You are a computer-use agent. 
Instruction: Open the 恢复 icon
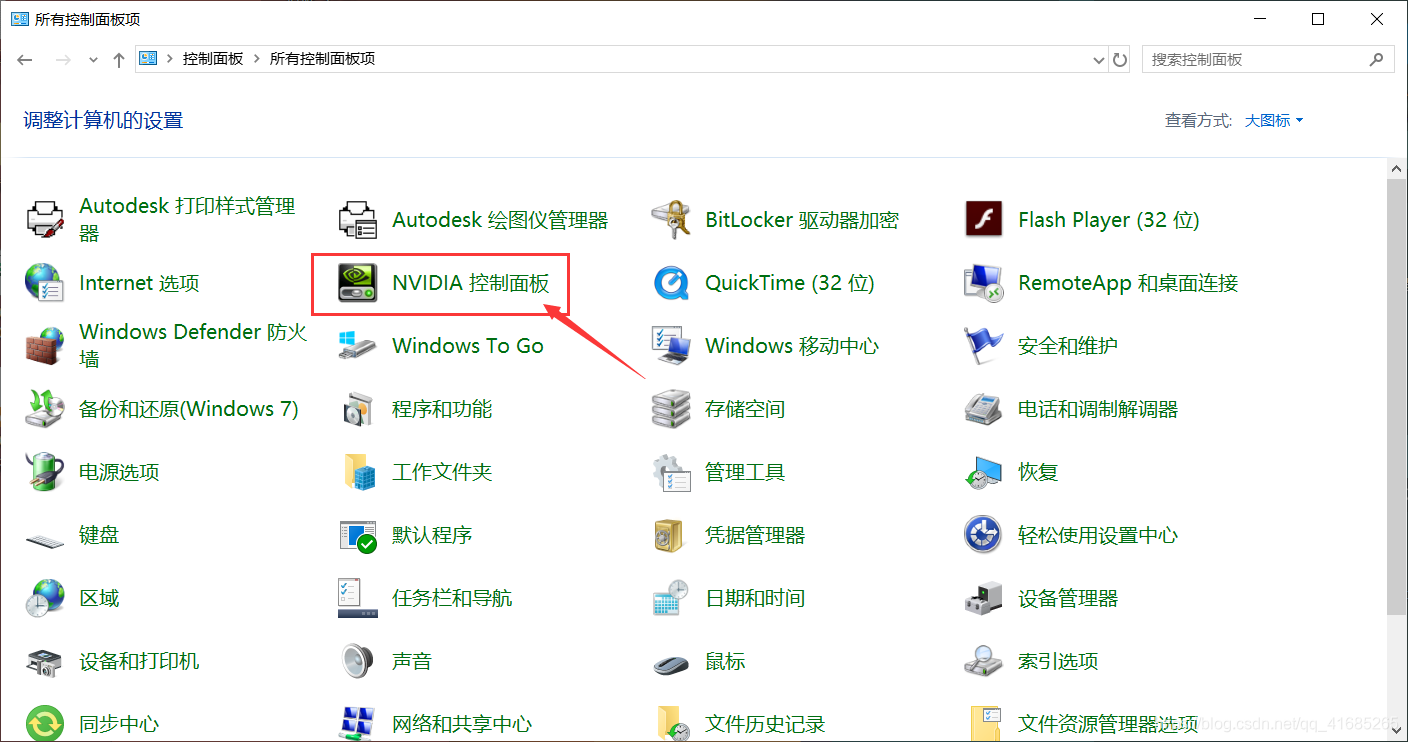[x=983, y=472]
